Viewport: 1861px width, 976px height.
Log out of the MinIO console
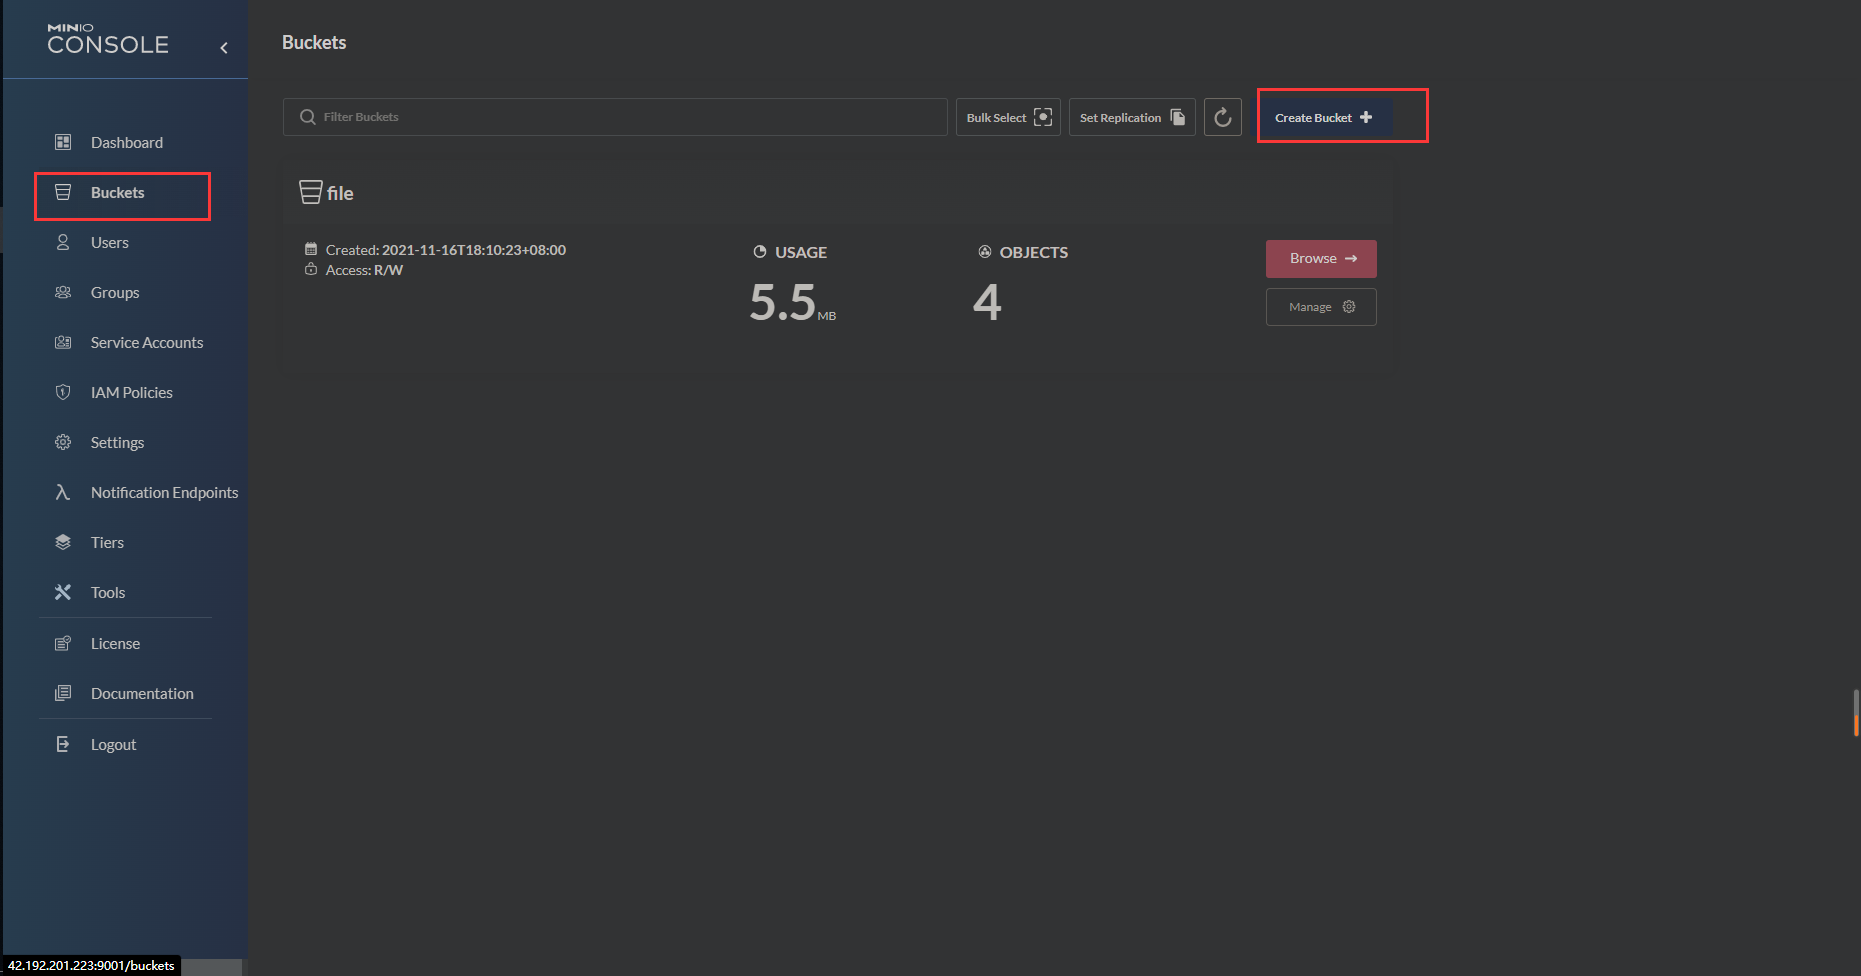pos(113,745)
